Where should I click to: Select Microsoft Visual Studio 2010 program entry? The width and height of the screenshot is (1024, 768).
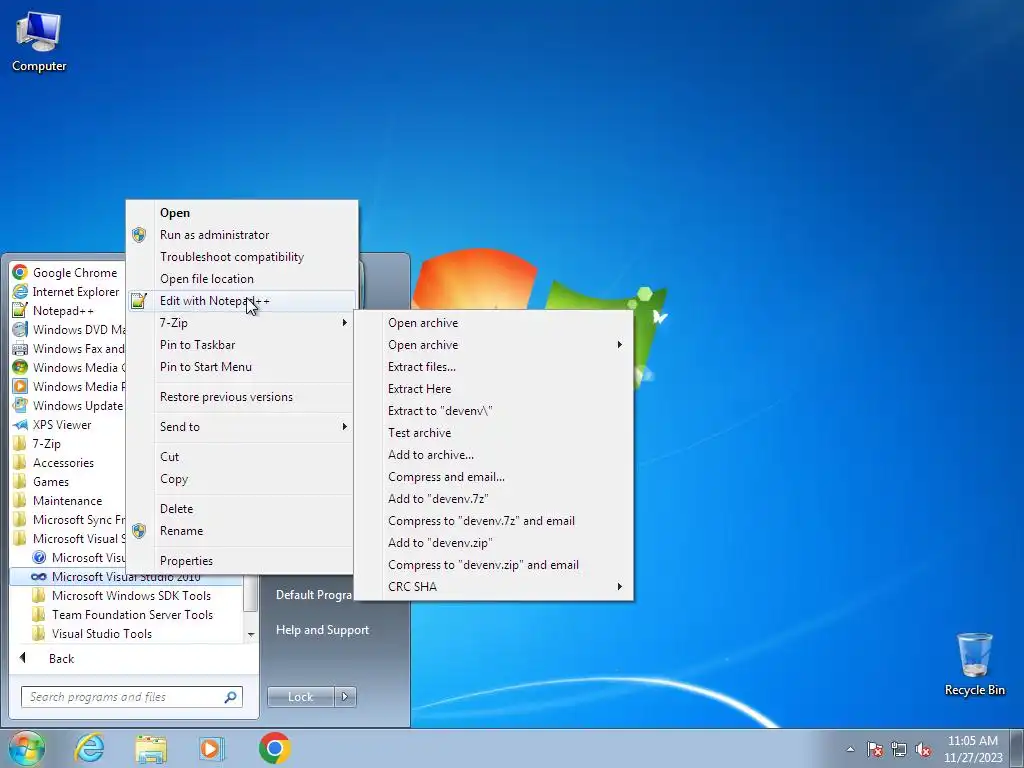pos(126,577)
